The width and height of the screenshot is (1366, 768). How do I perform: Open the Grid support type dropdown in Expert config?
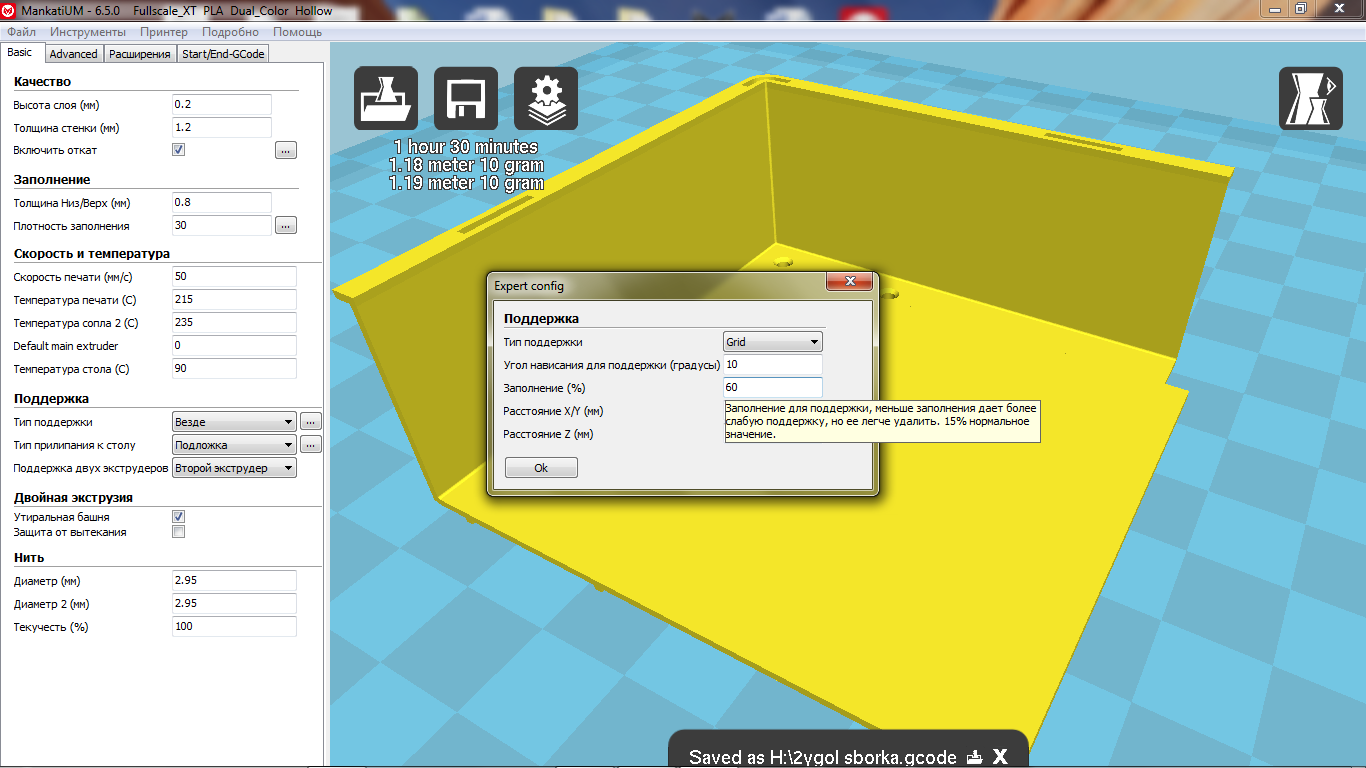[773, 342]
